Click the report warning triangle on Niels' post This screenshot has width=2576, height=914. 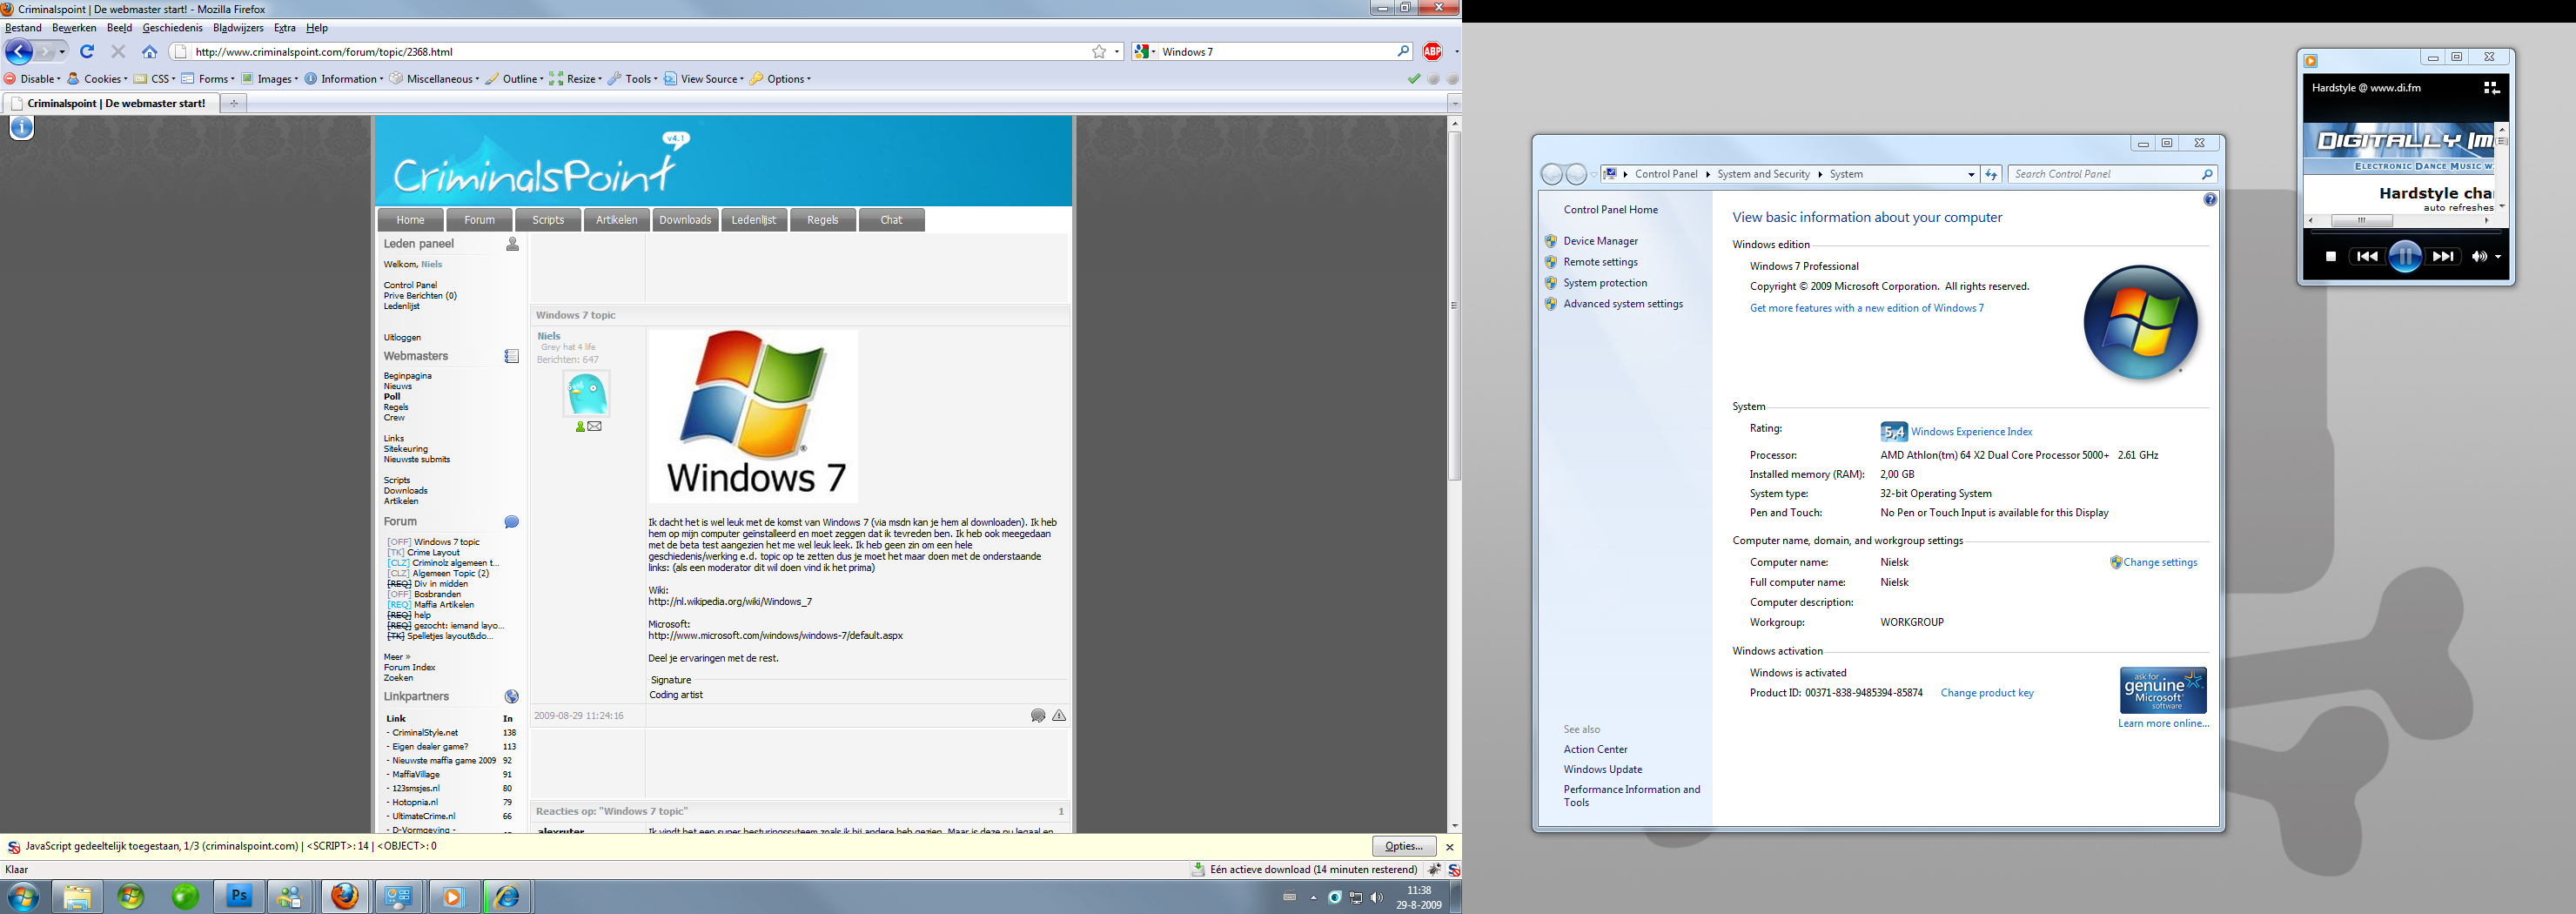[1059, 716]
